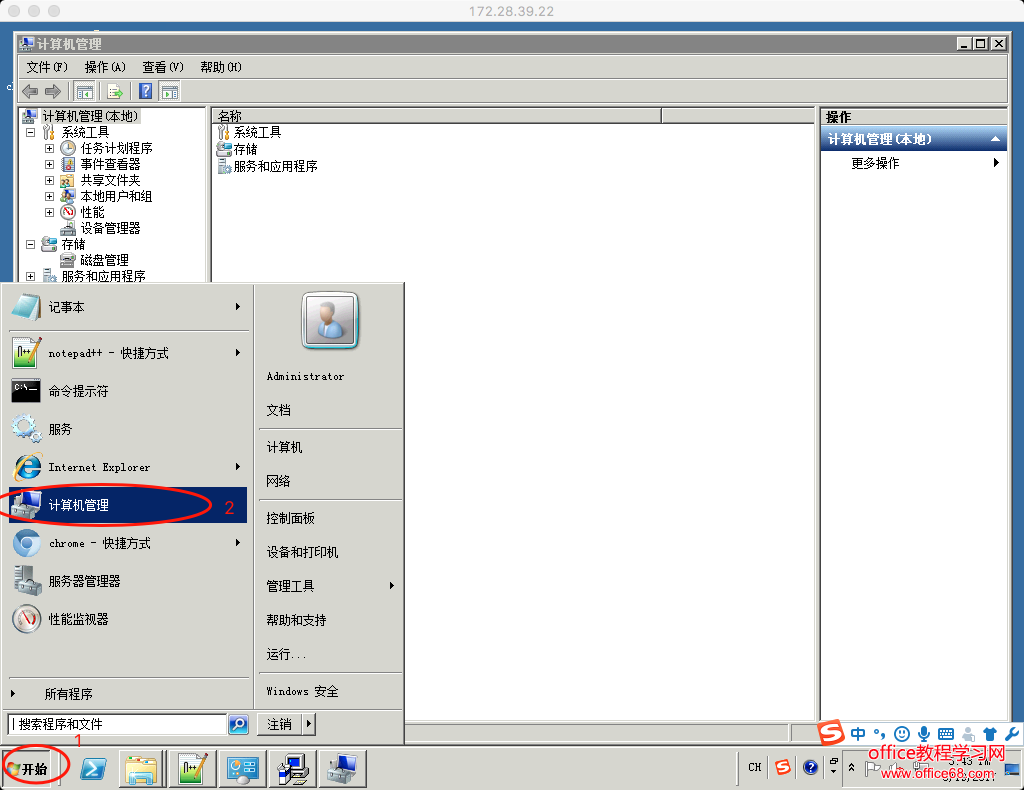Expand the 性能 tree node

[x=49, y=212]
